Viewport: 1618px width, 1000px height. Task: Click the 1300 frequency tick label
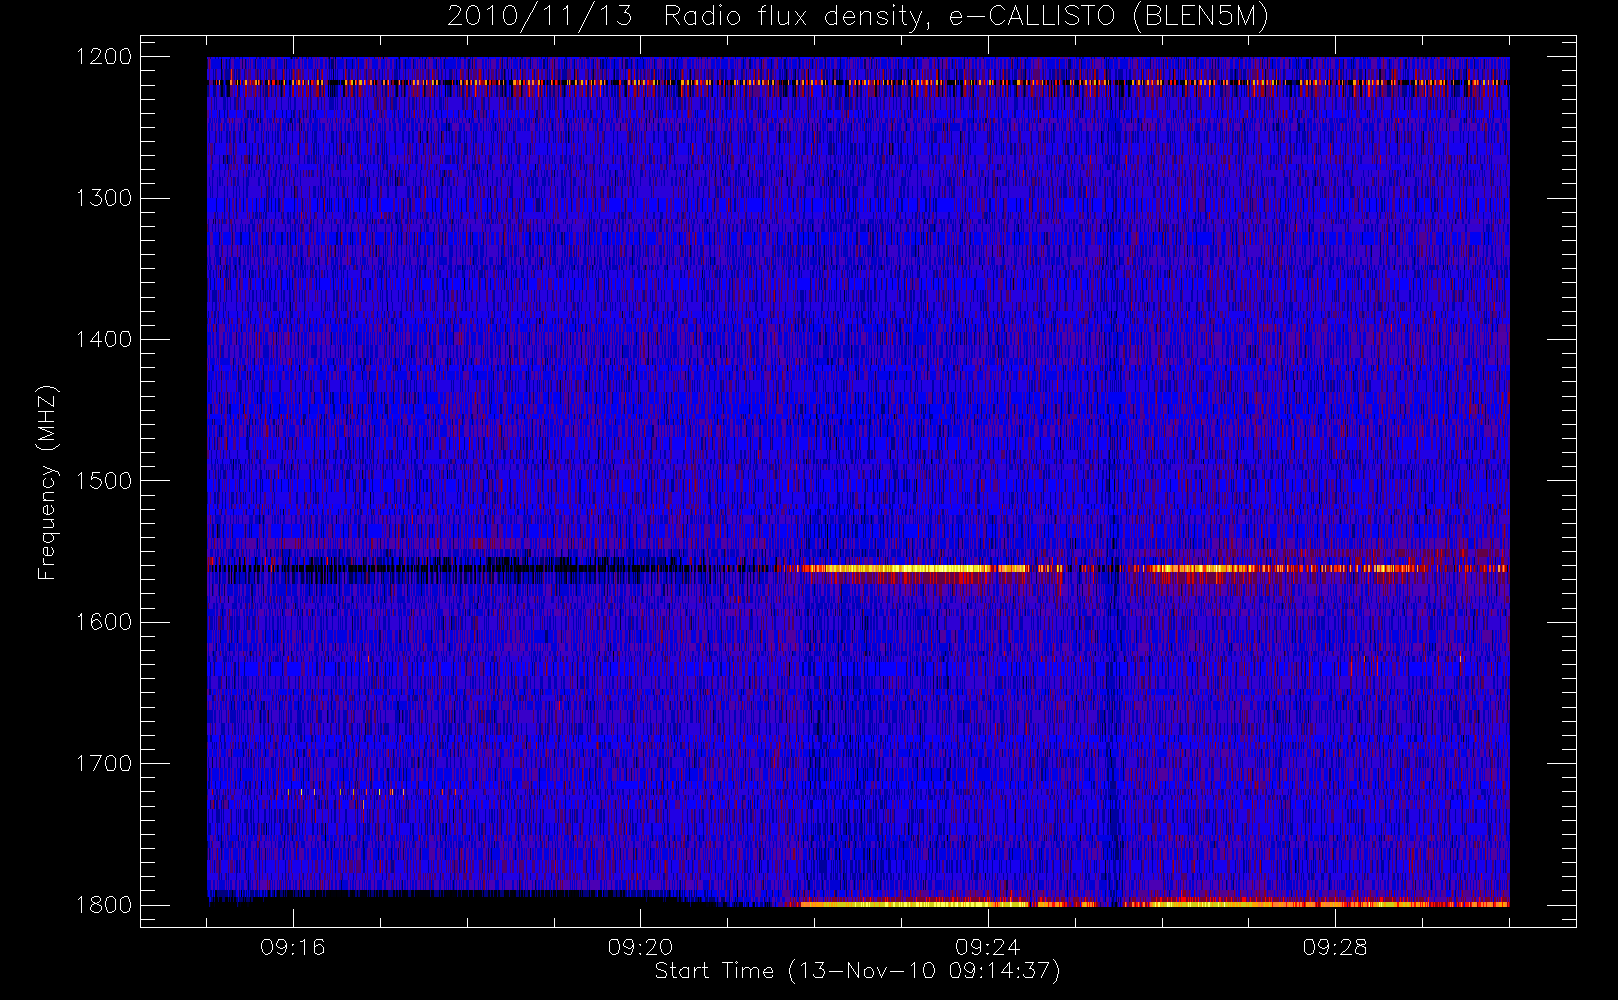click(x=103, y=198)
